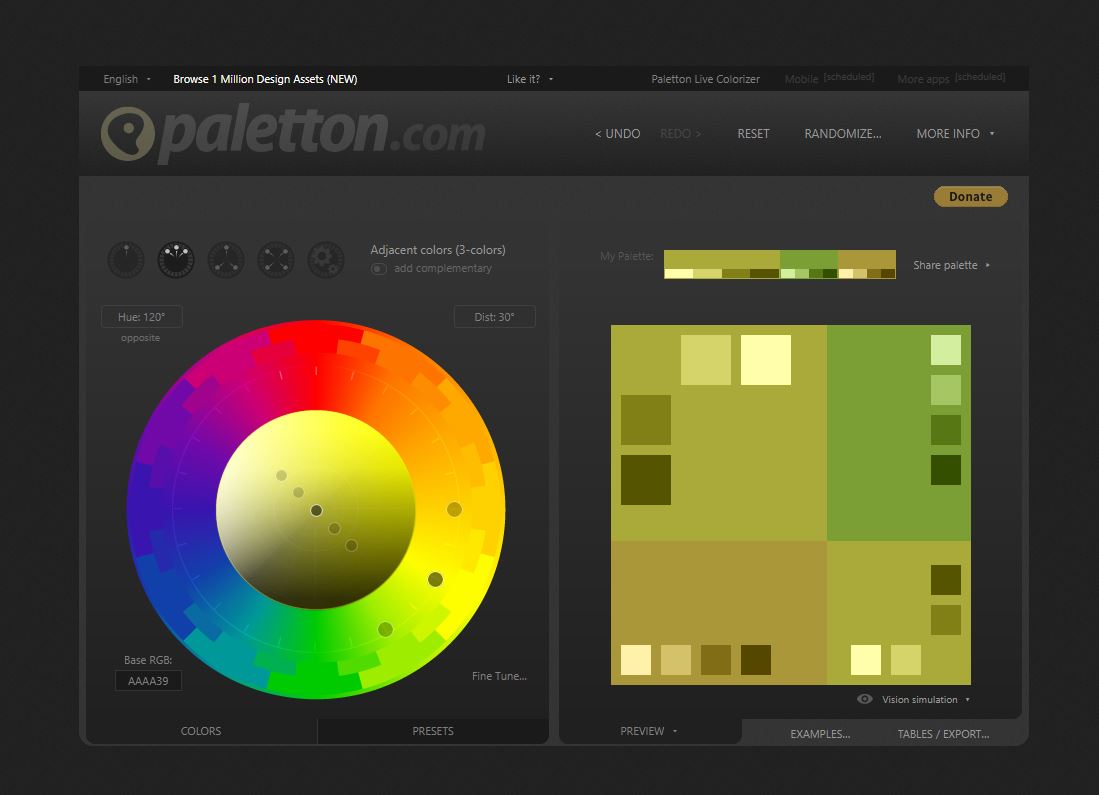This screenshot has height=795, width=1099.
Task: Click the RESET button
Action: pos(753,133)
